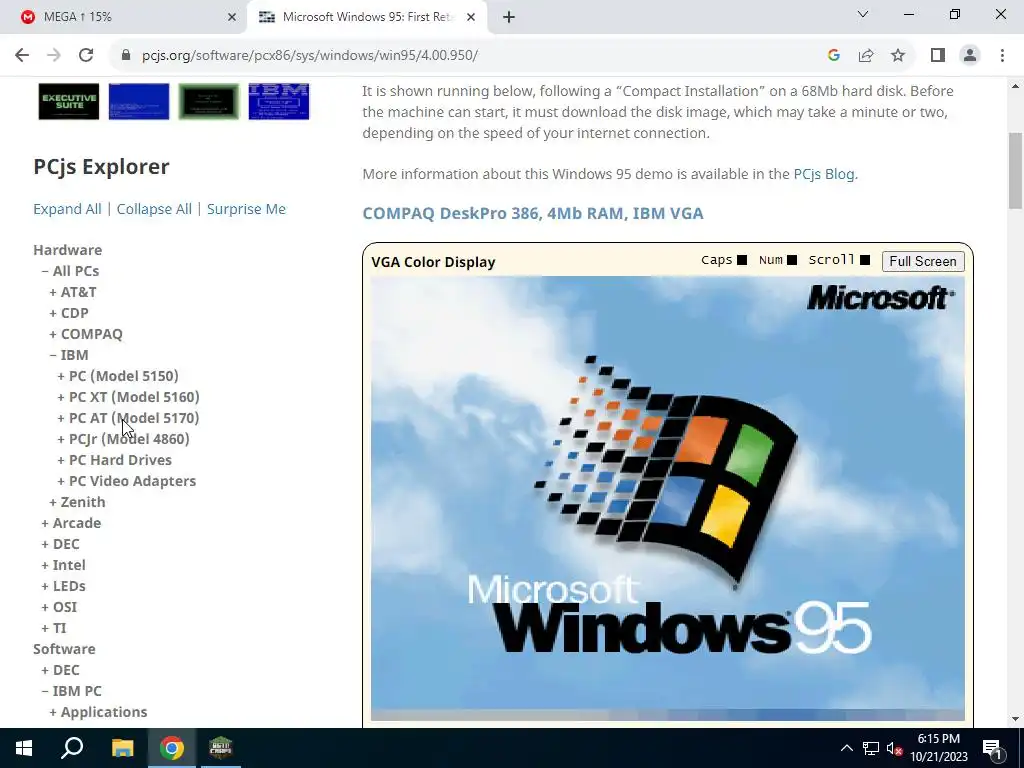Open the browser side panel
The image size is (1024, 768).
938,56
